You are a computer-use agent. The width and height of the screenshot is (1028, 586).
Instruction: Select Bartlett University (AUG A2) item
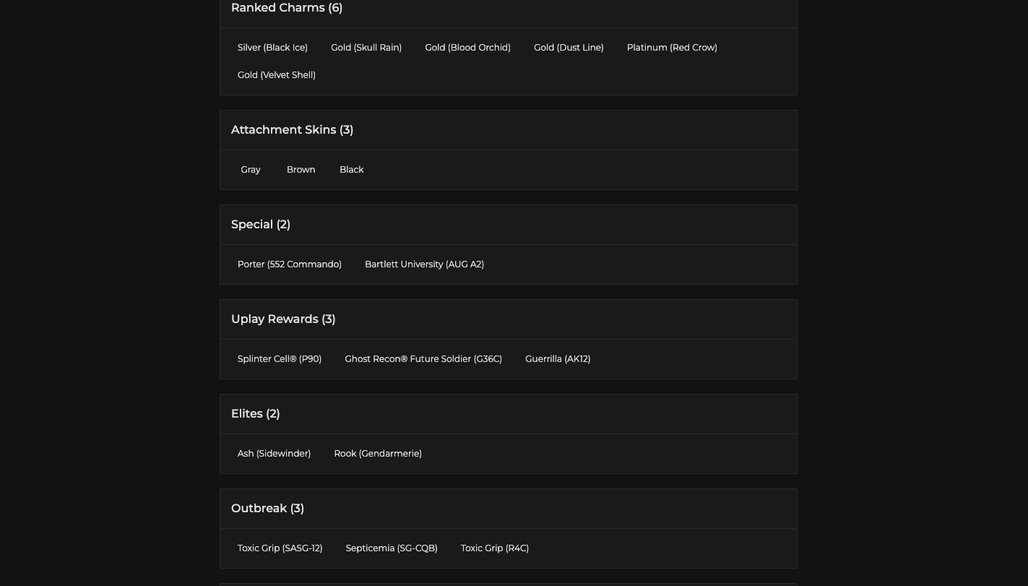tap(424, 264)
